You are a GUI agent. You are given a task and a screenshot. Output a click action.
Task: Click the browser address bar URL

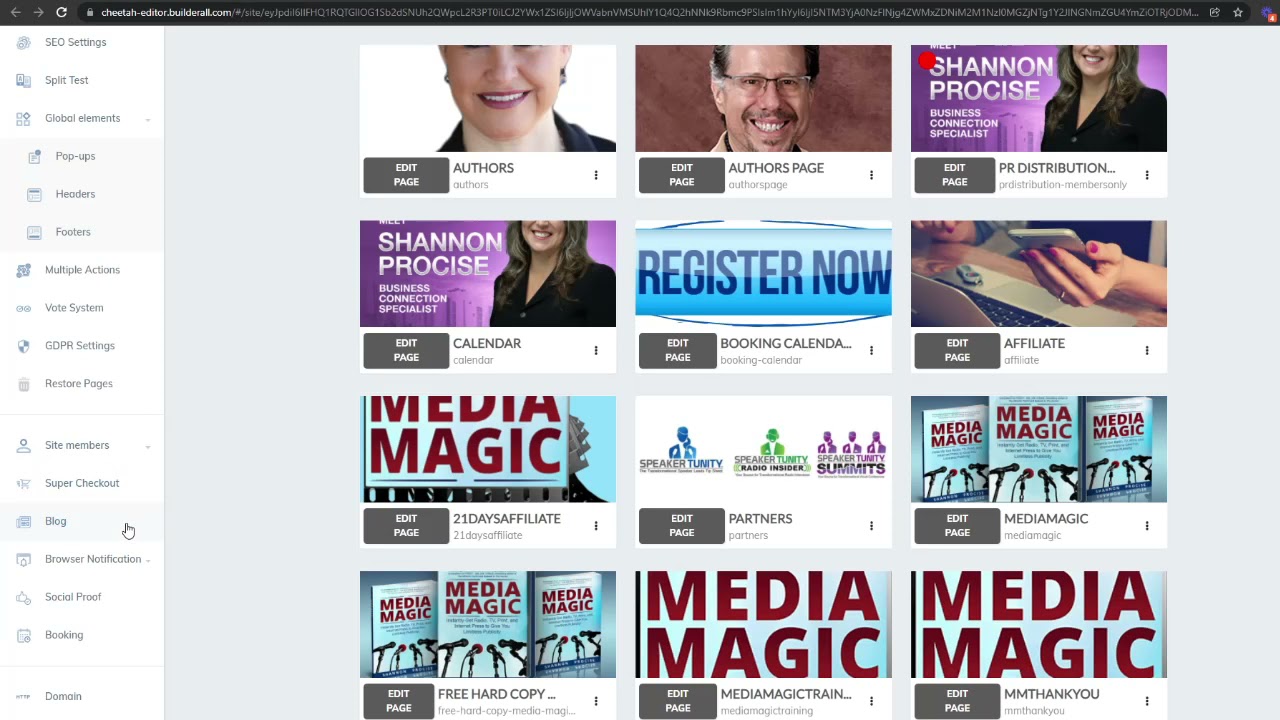(x=650, y=12)
